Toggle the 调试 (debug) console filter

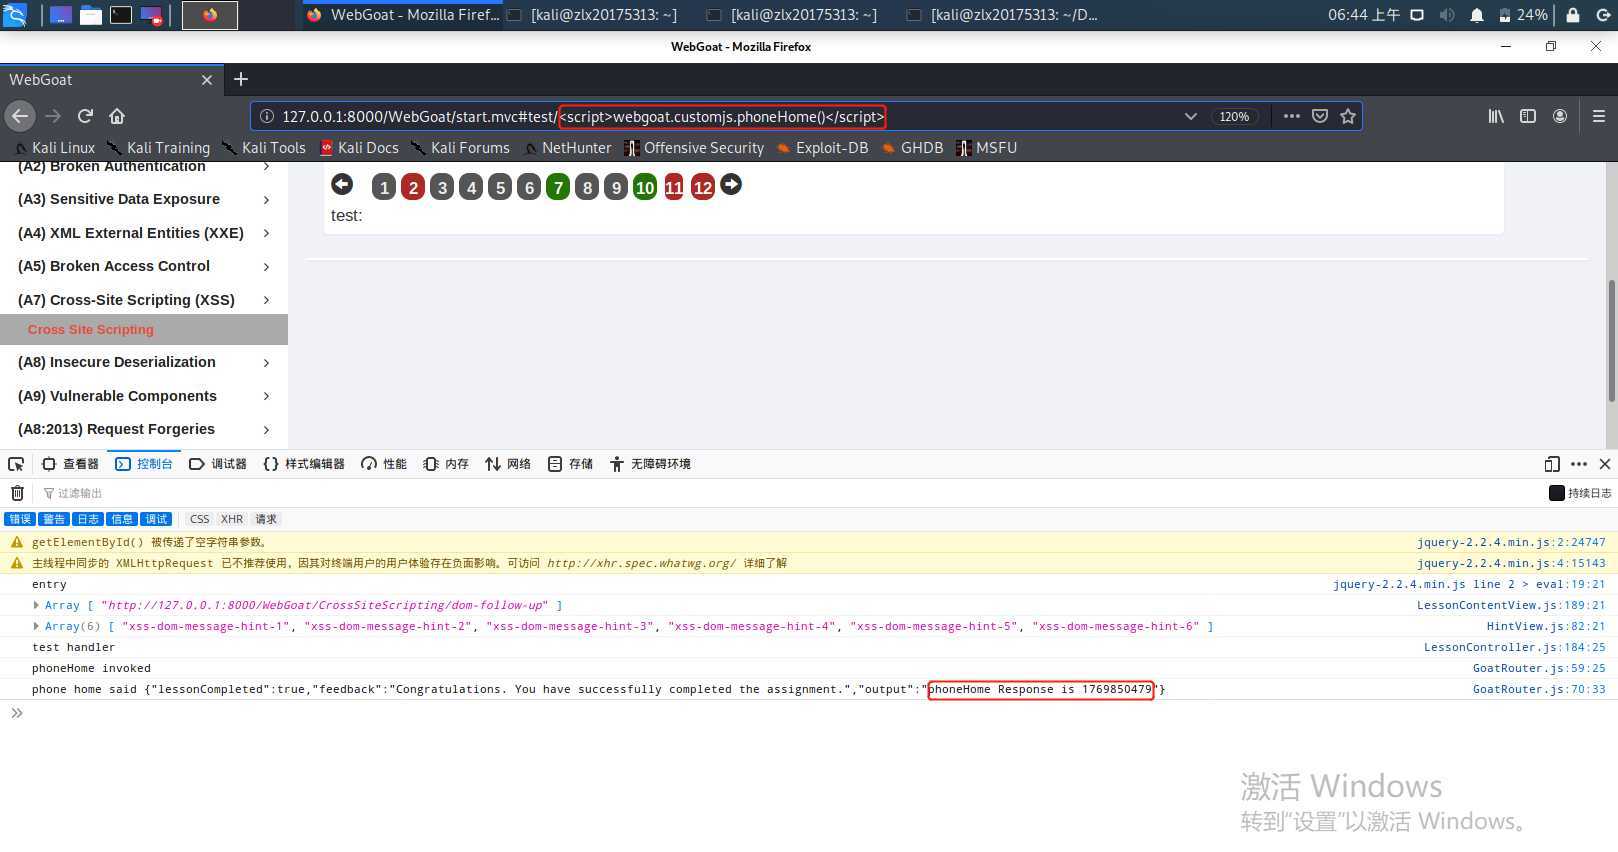click(156, 519)
